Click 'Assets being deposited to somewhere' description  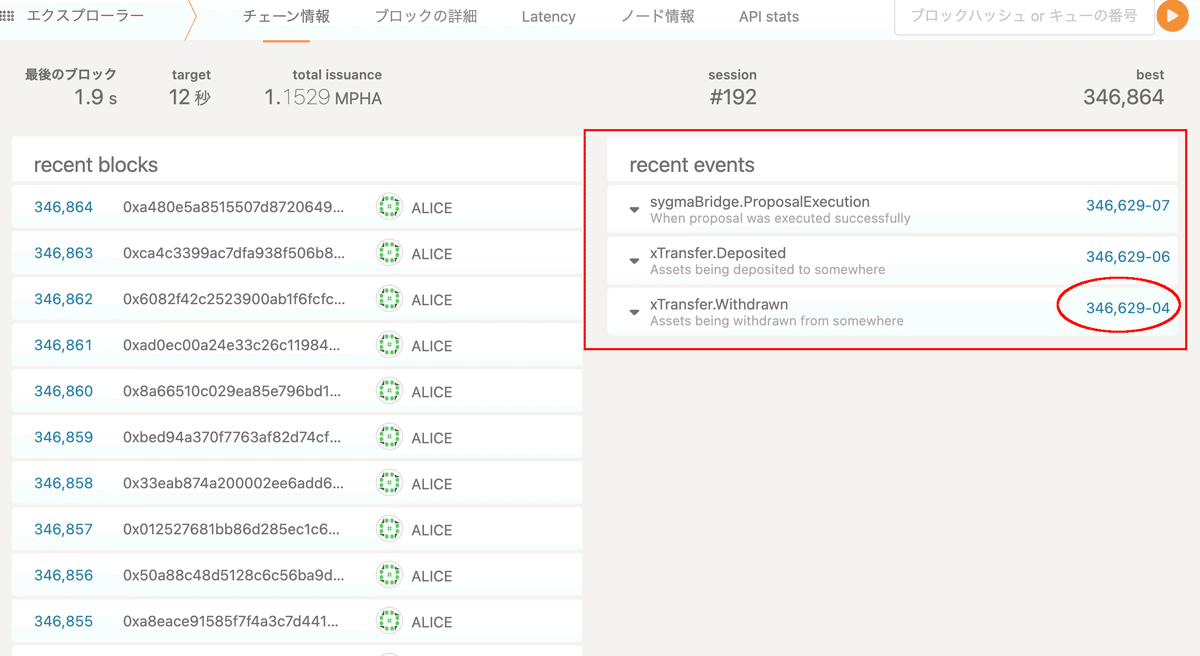click(767, 270)
